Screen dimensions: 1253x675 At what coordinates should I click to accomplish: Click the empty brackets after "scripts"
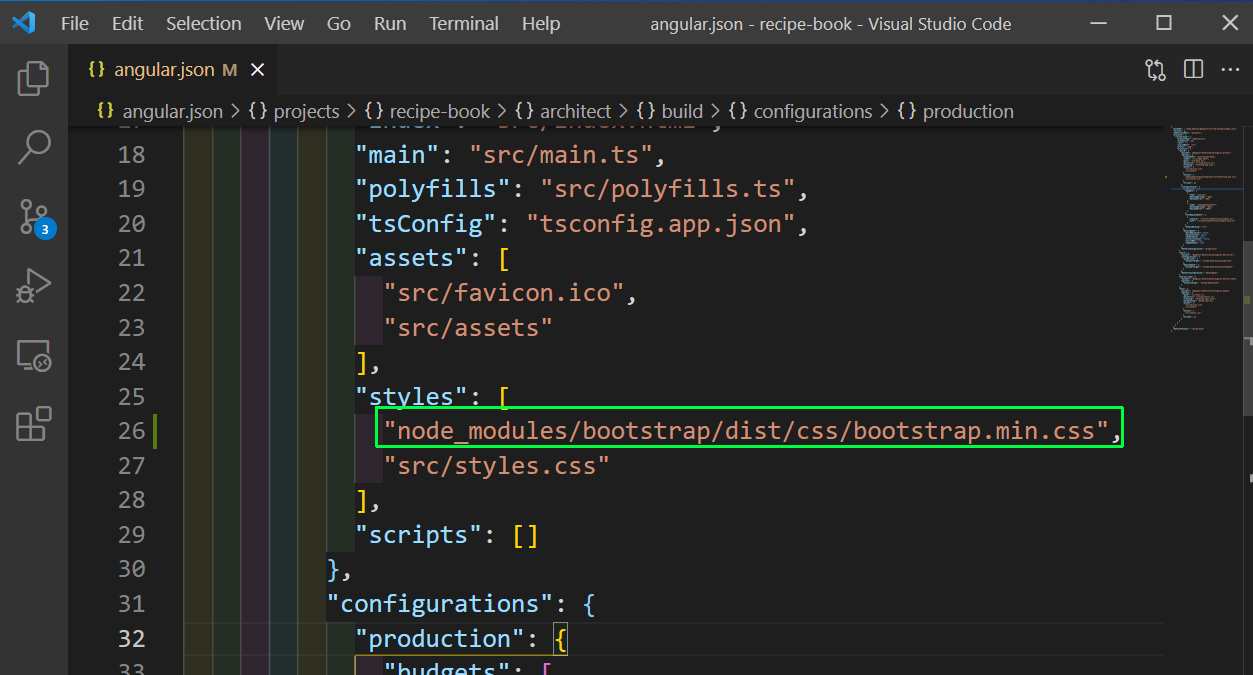525,535
